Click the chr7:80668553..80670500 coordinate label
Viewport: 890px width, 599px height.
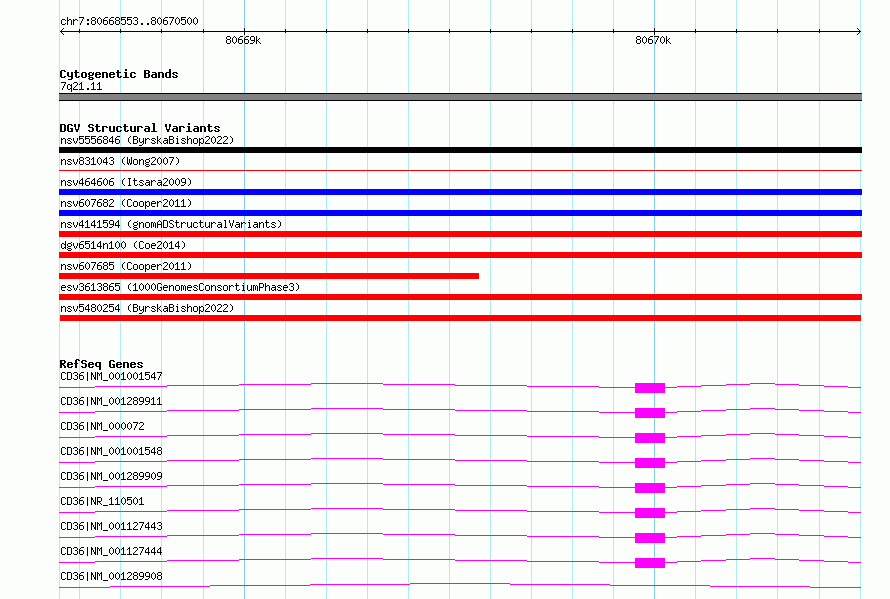coord(129,21)
